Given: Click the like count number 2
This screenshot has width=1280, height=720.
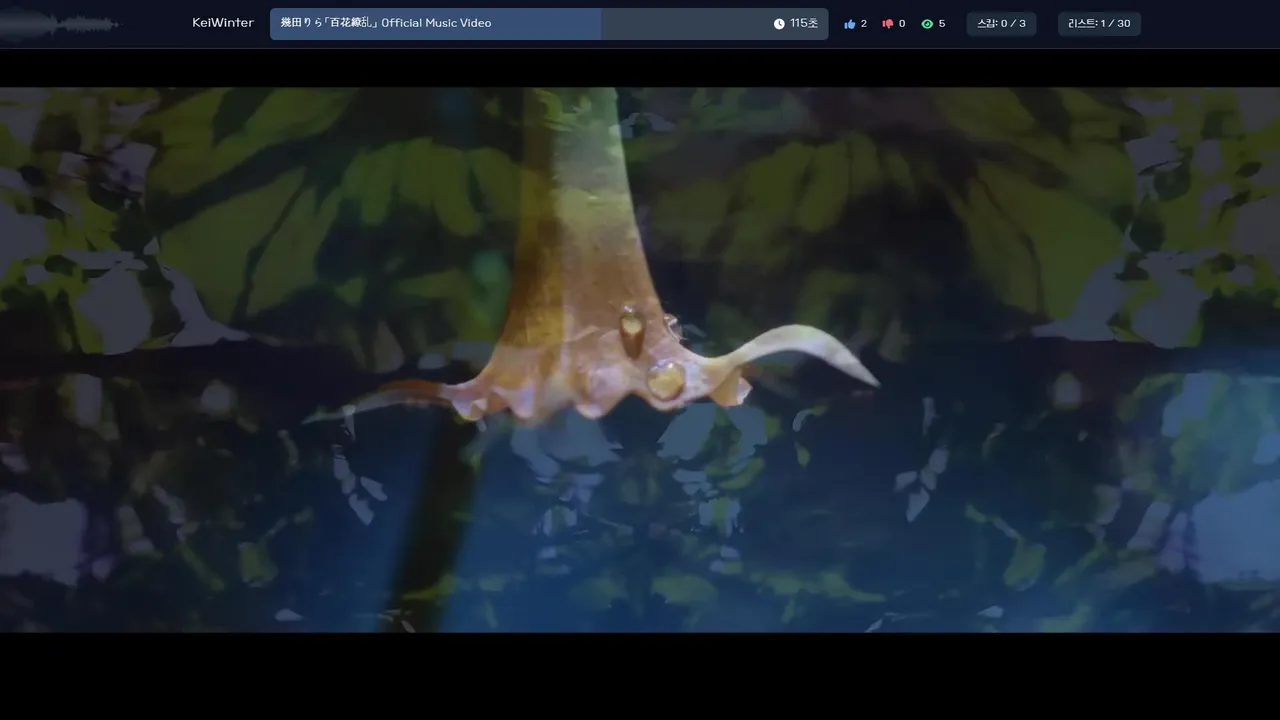Looking at the screenshot, I should click(x=864, y=24).
